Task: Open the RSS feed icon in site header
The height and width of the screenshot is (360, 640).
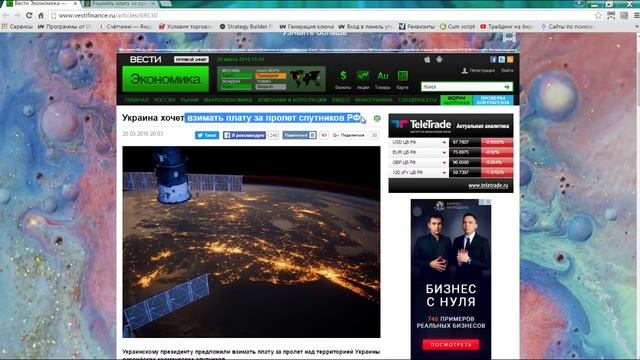Action: (x=510, y=60)
